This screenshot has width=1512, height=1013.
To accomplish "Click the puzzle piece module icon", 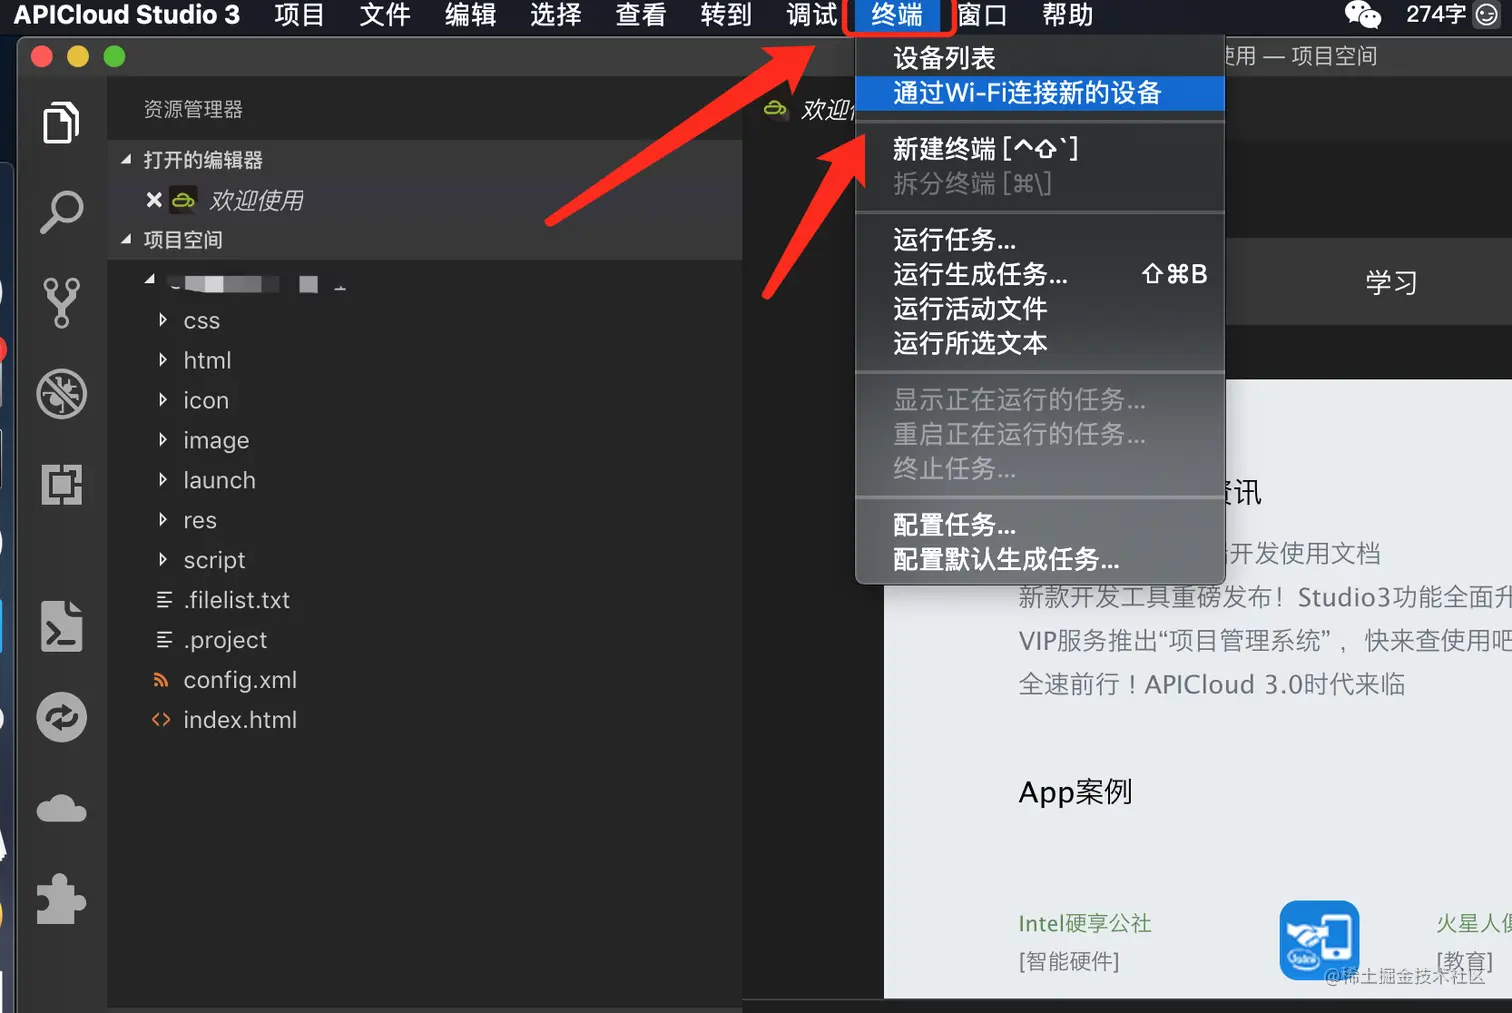I will coord(61,899).
